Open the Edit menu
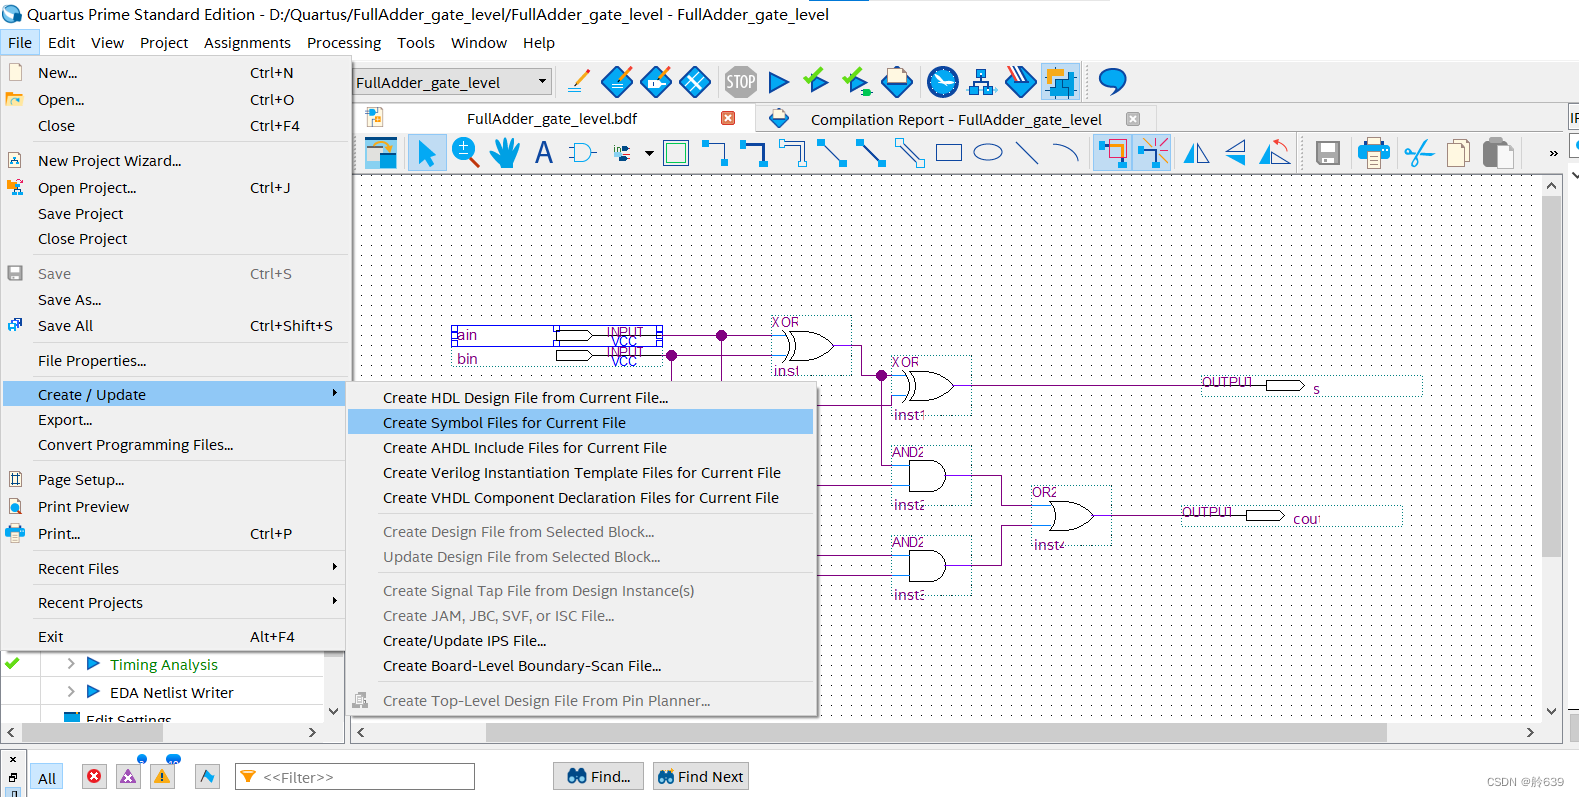The image size is (1579, 797). tap(61, 43)
